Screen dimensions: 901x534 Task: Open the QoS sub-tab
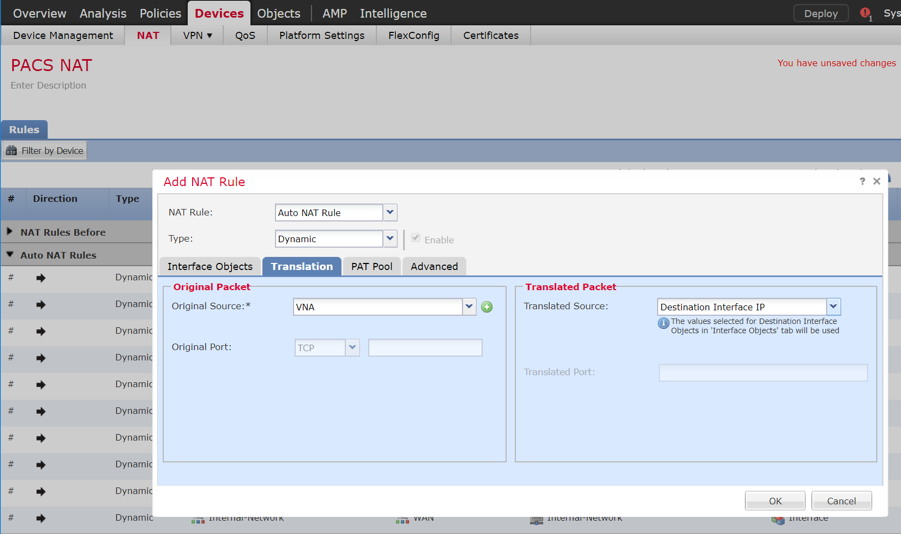pyautogui.click(x=245, y=35)
